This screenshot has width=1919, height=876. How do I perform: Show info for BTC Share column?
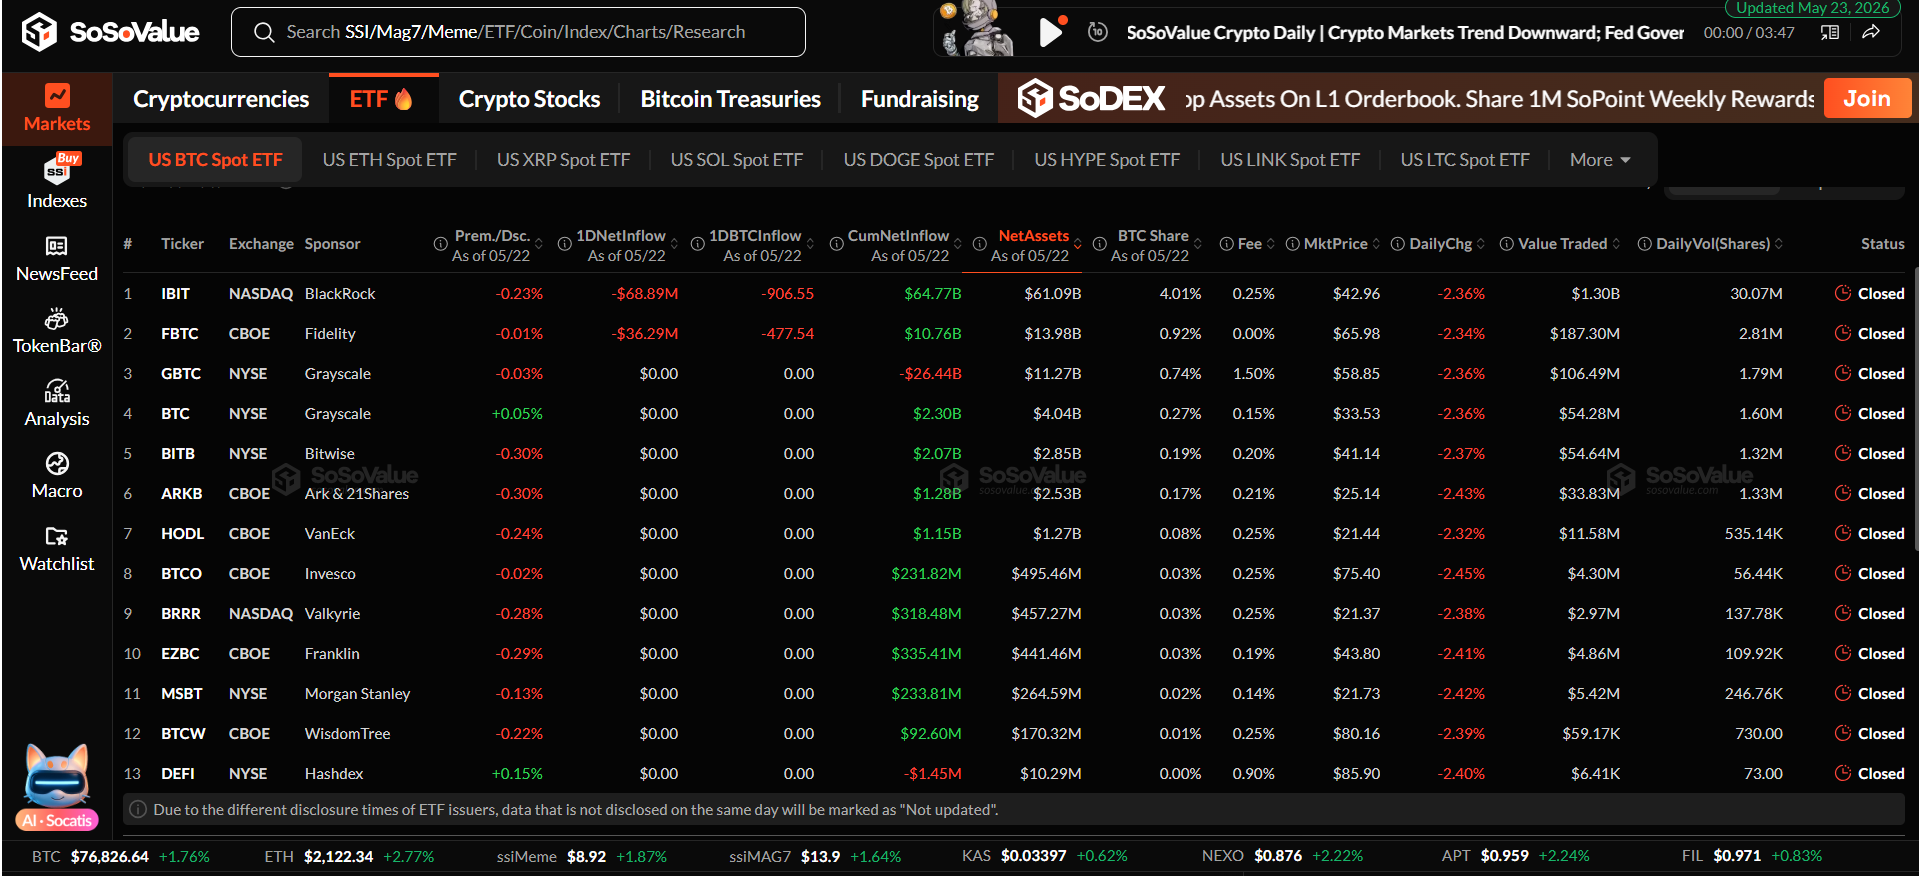[x=1099, y=244]
